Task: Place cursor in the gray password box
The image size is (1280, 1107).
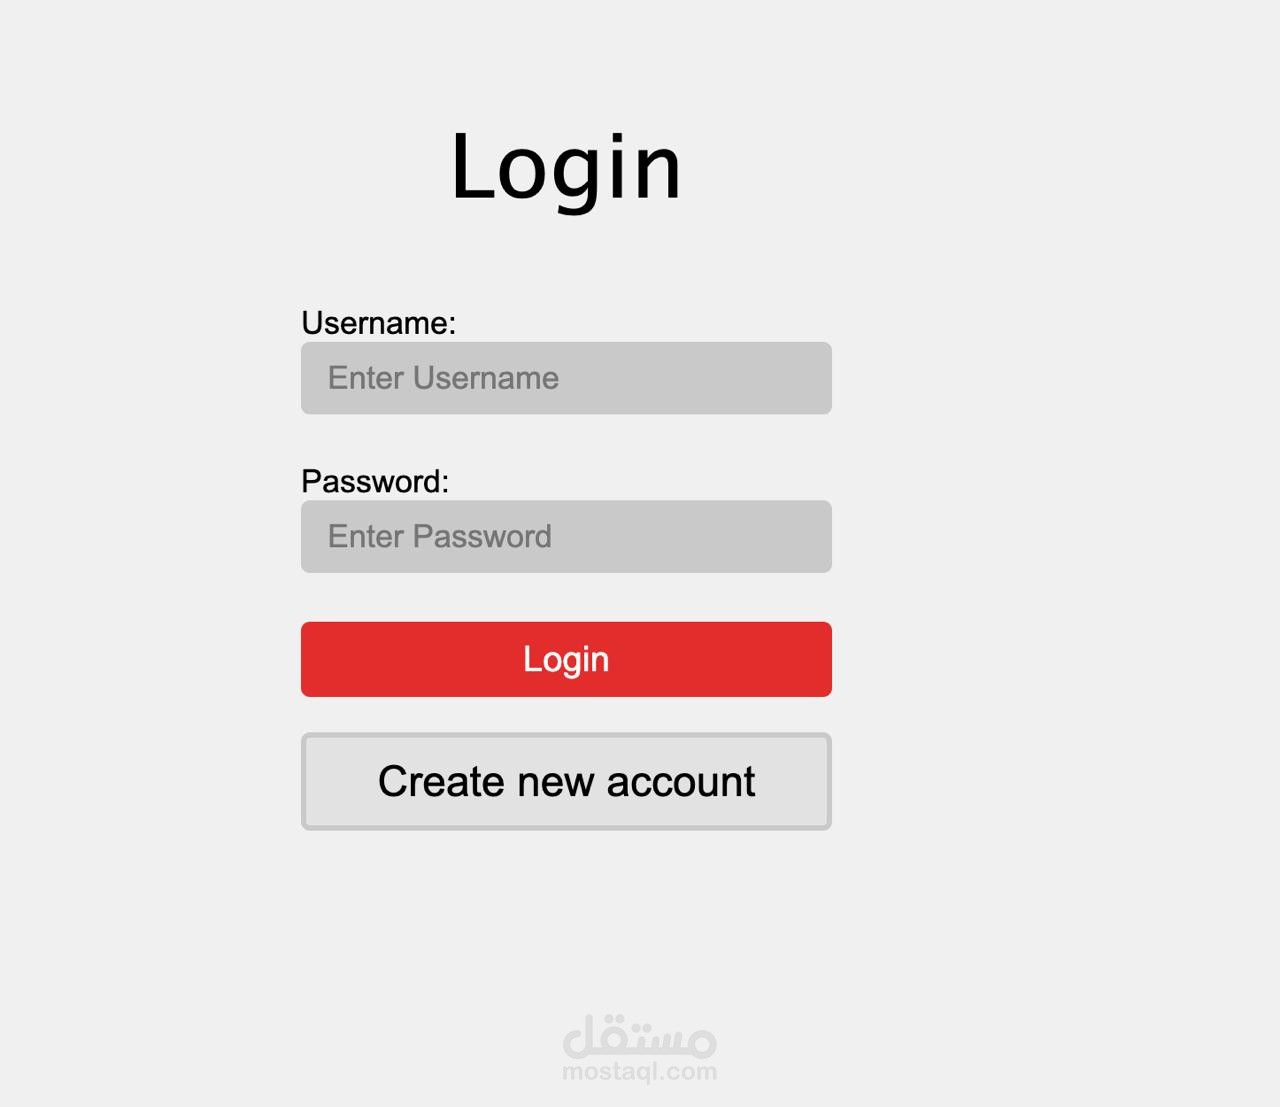Action: [566, 537]
